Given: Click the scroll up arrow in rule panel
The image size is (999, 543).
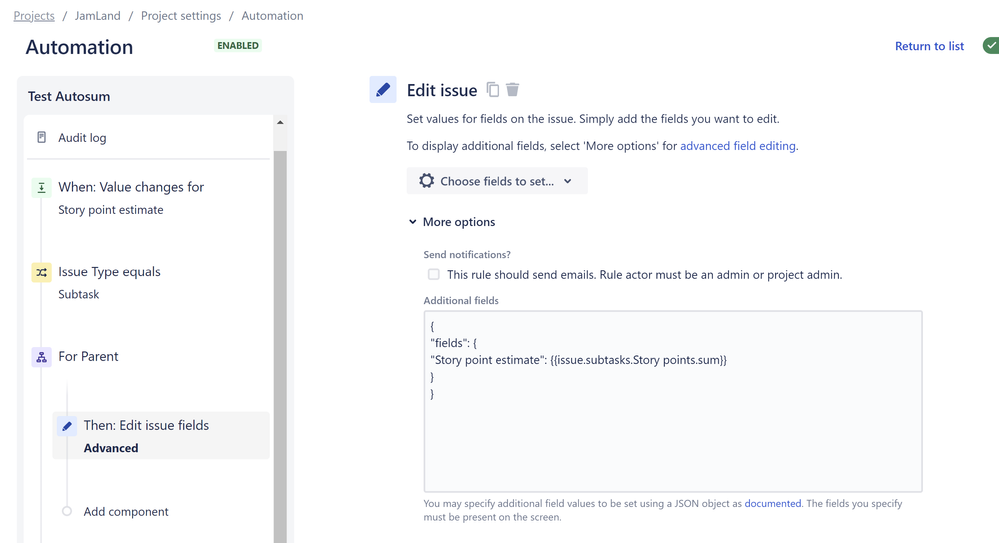Looking at the screenshot, I should point(280,122).
